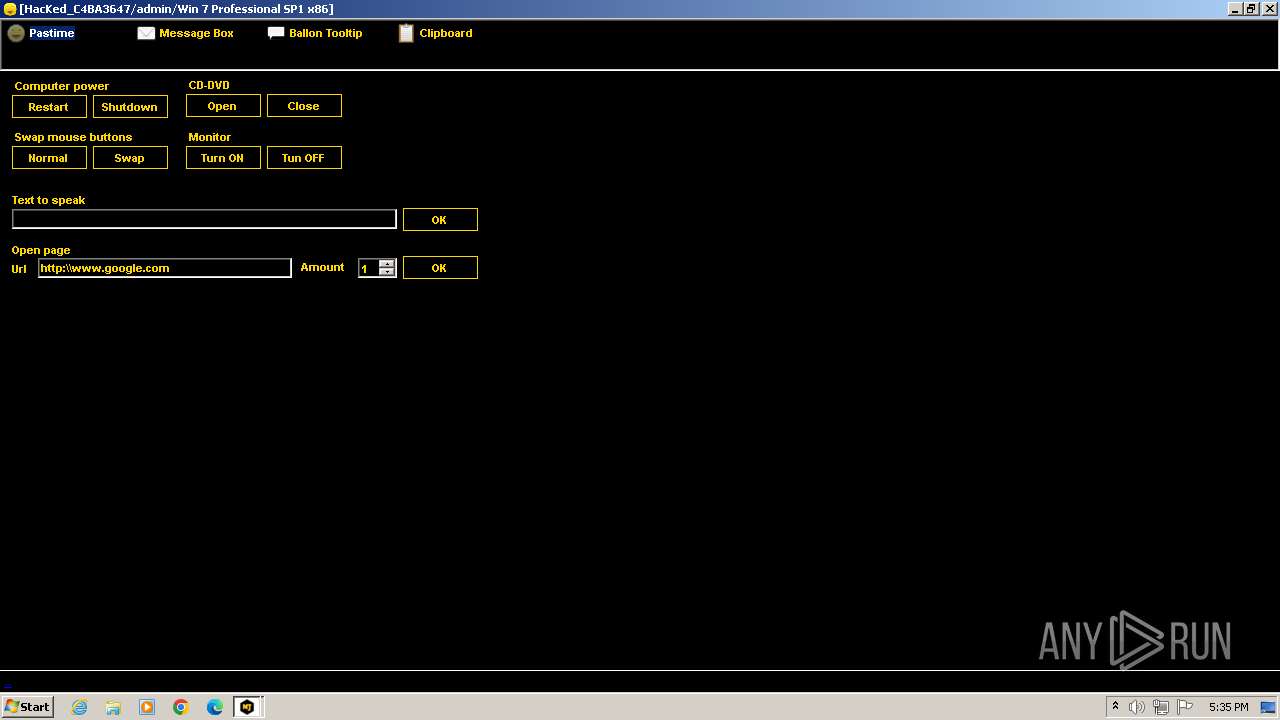Click the Url input field

click(x=165, y=268)
